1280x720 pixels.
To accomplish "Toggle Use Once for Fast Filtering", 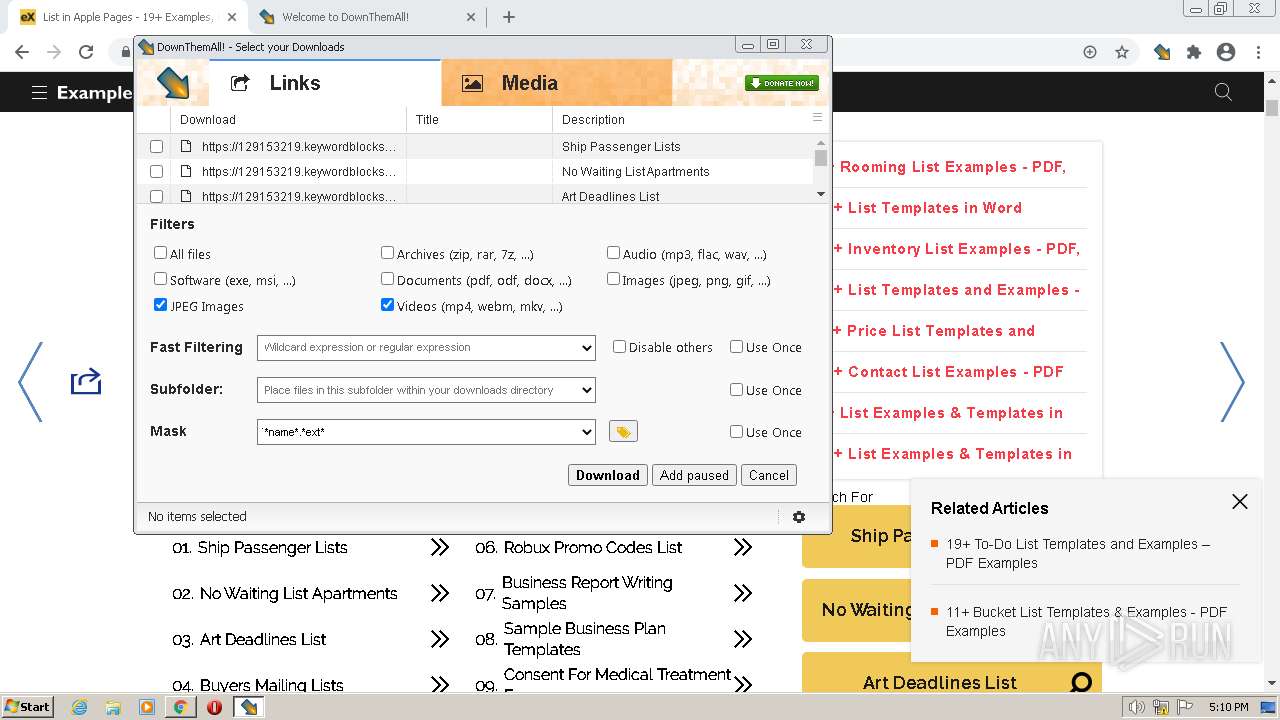I will [x=736, y=346].
